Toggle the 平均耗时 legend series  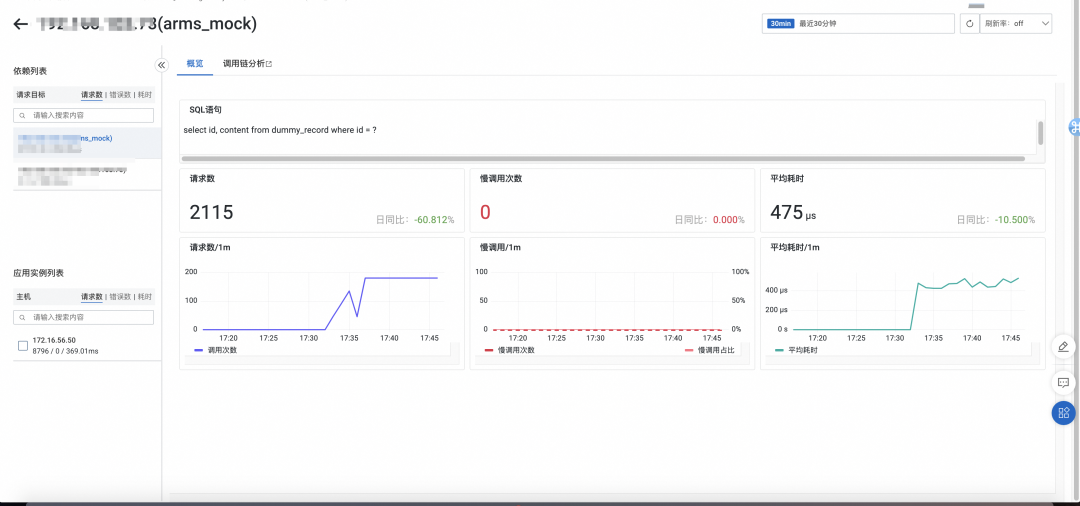click(x=796, y=350)
